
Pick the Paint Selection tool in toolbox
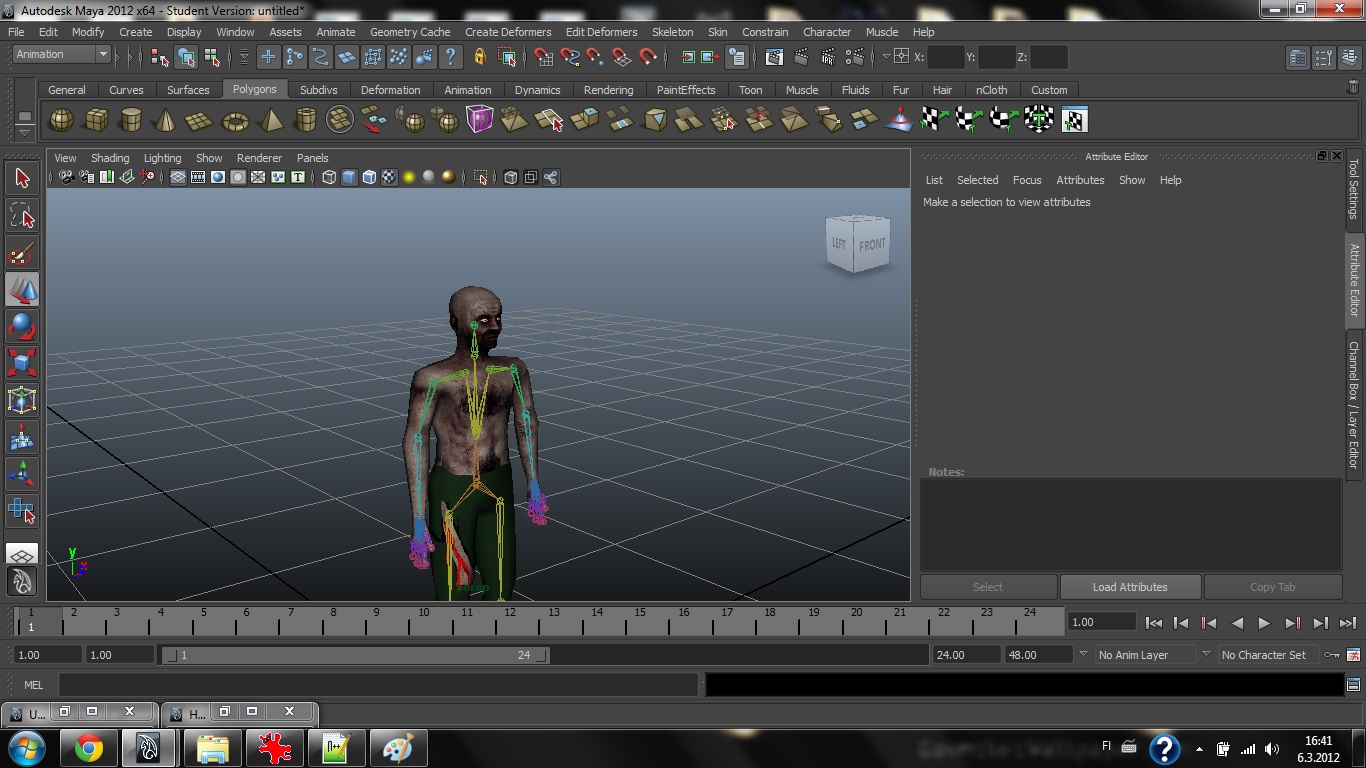(x=22, y=252)
